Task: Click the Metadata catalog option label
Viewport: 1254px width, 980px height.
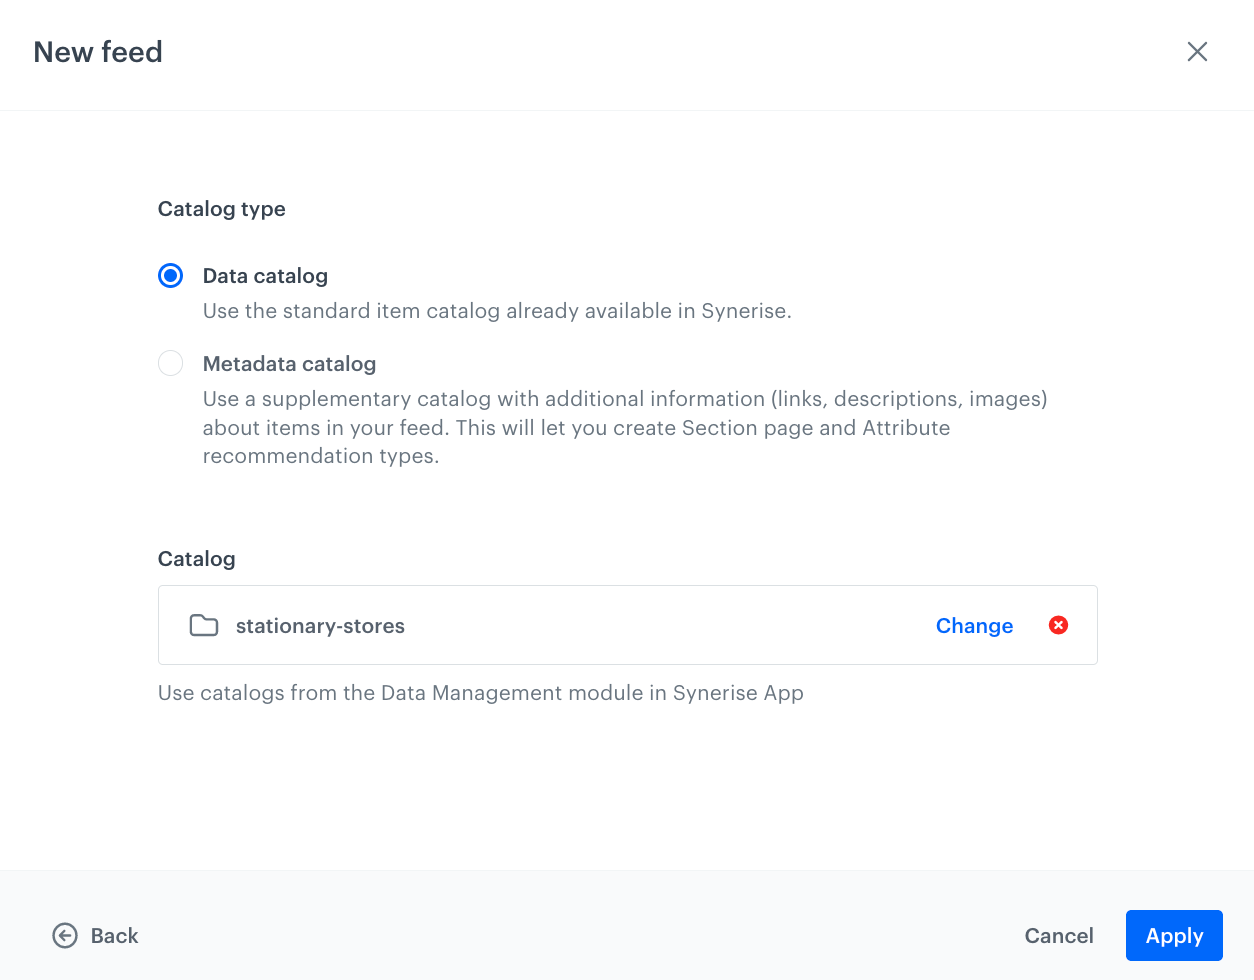Action: [289, 364]
